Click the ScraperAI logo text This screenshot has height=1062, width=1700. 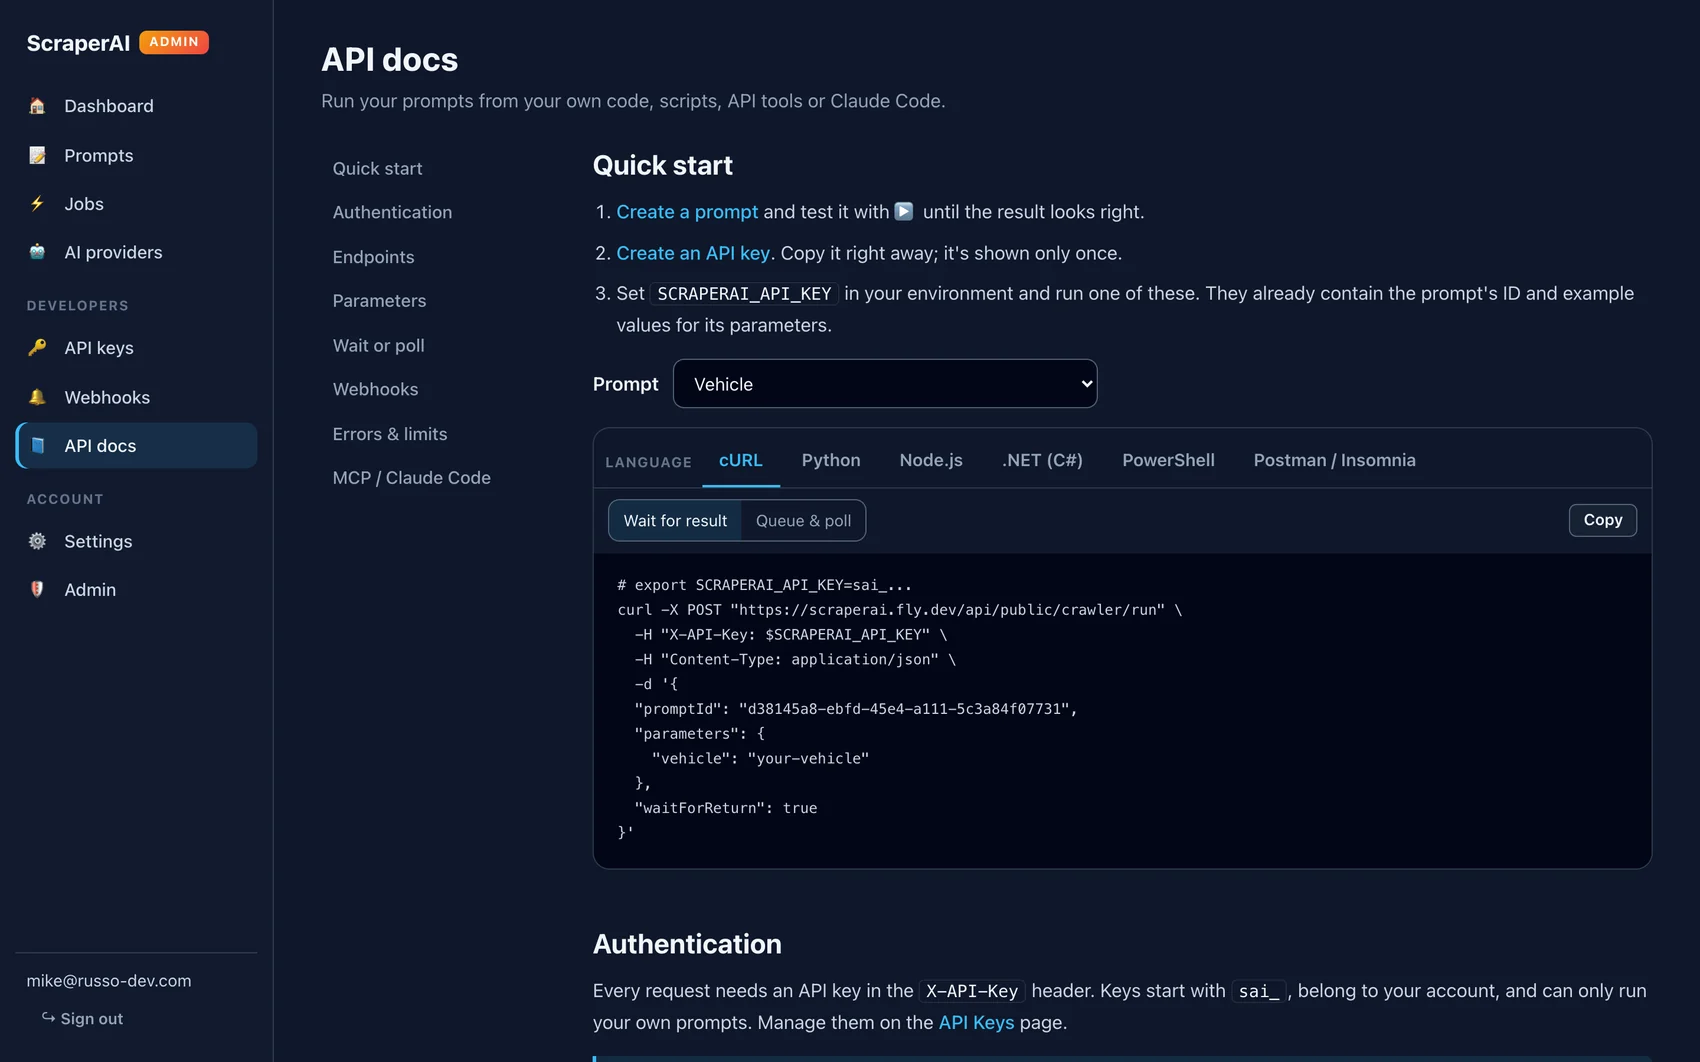click(78, 43)
